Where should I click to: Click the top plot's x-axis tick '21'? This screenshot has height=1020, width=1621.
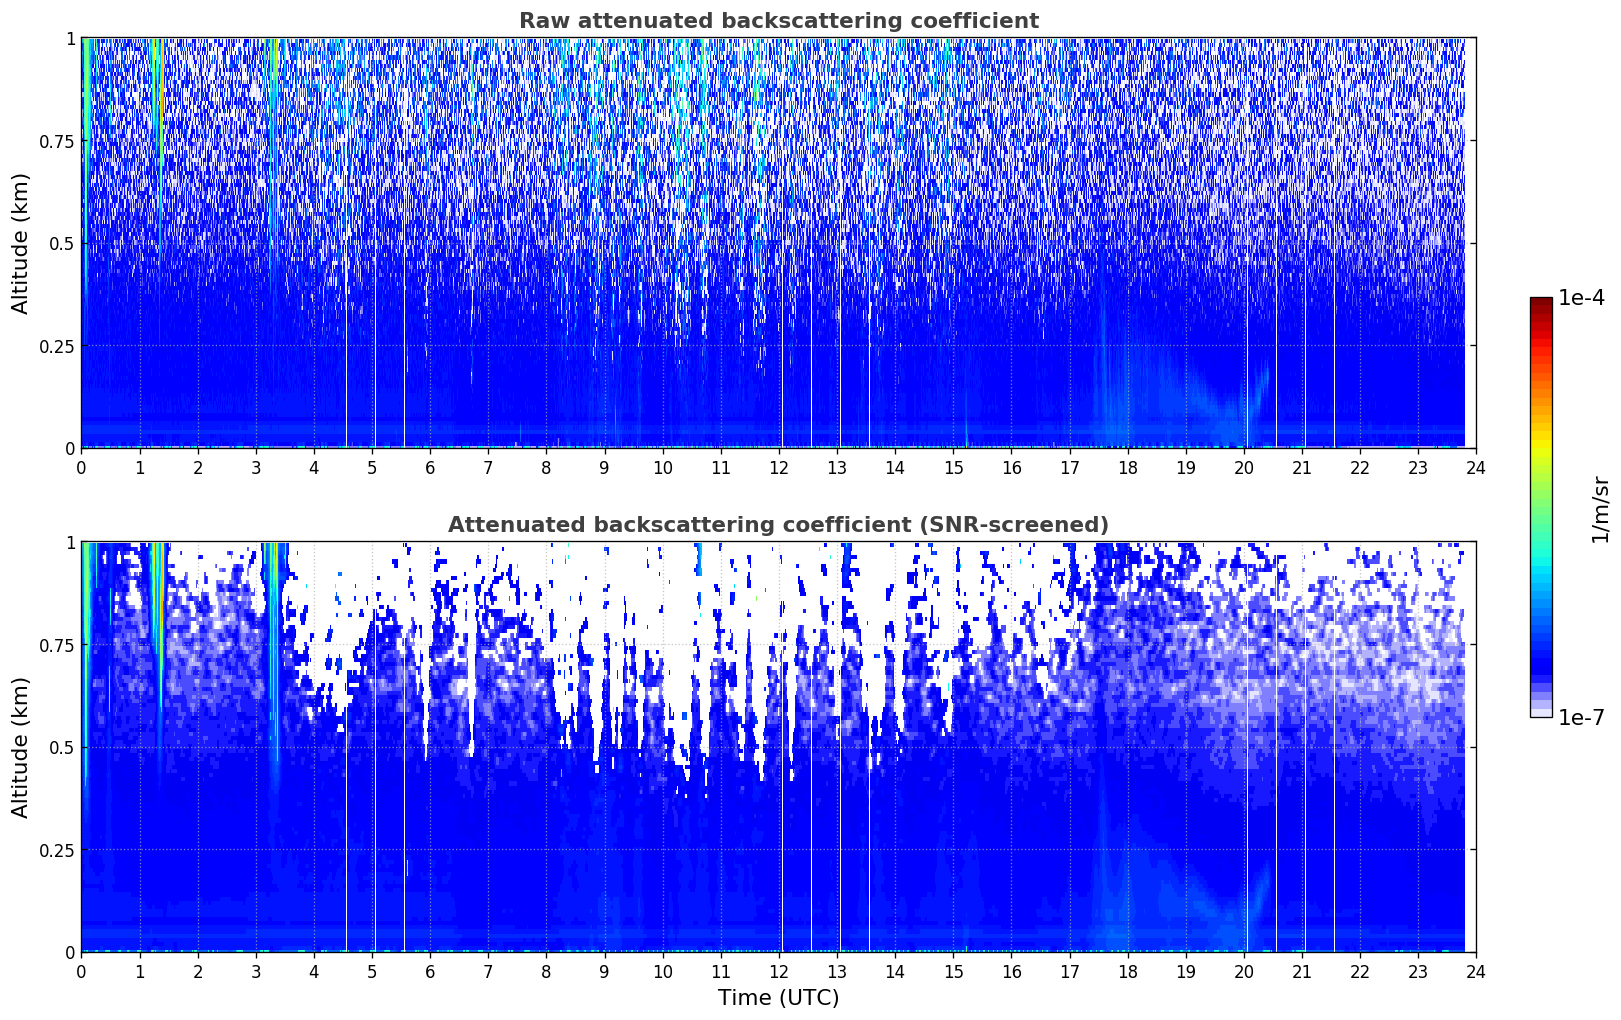(1301, 467)
